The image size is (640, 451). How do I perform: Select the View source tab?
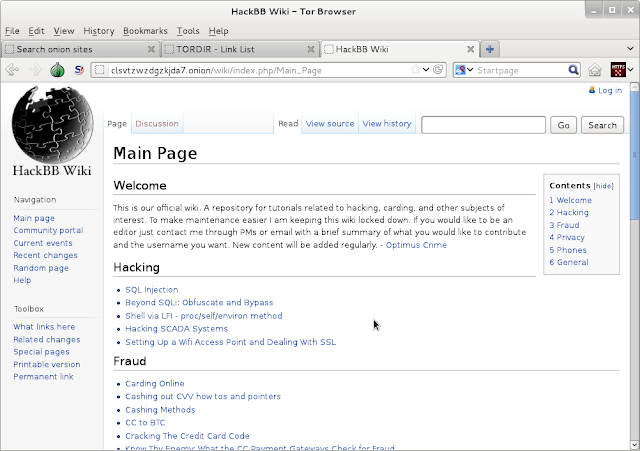(x=330, y=124)
